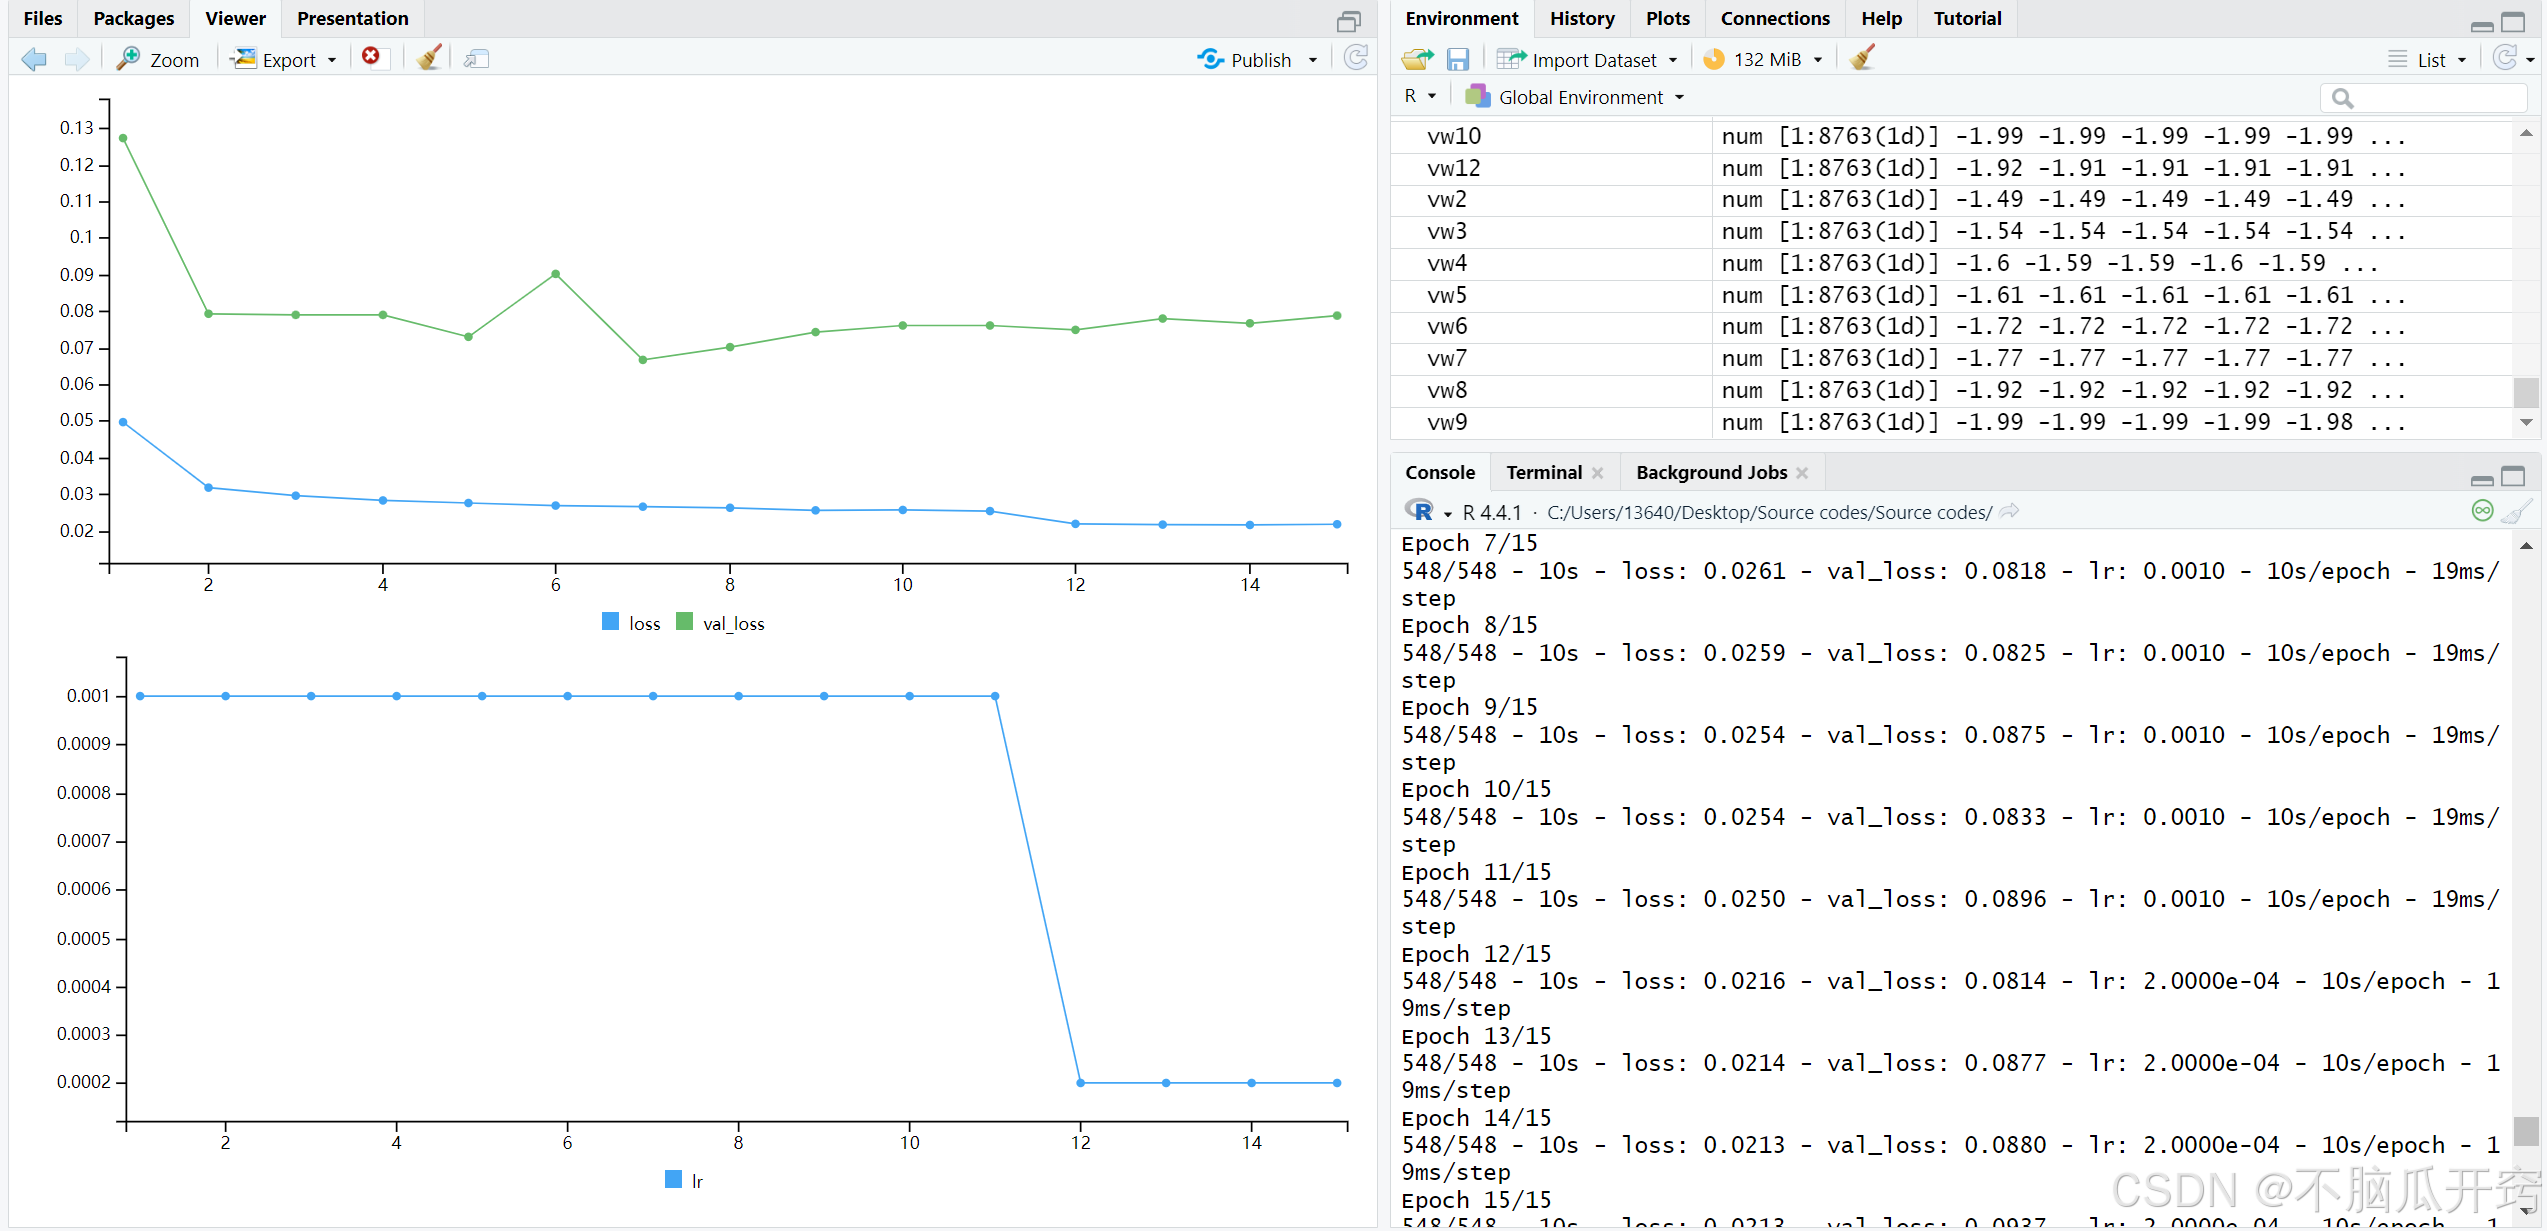The width and height of the screenshot is (2547, 1231).
Task: Remove current viewer item with red X
Action: pos(371,57)
